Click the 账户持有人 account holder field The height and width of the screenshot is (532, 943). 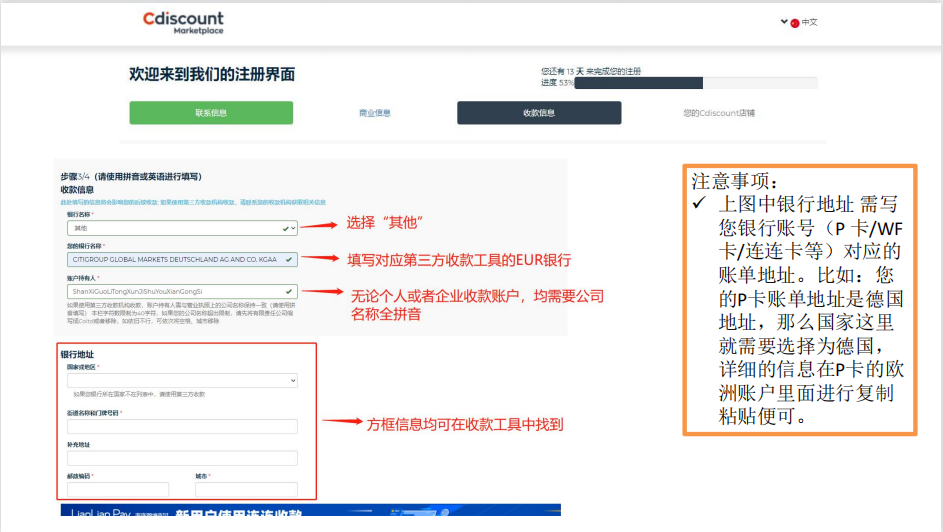click(x=175, y=291)
